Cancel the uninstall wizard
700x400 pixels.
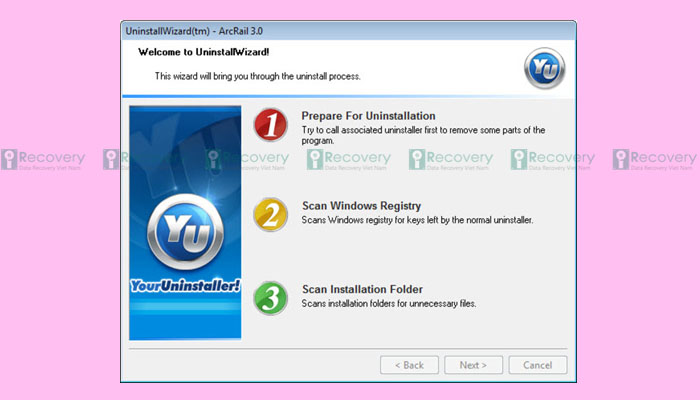pos(538,365)
